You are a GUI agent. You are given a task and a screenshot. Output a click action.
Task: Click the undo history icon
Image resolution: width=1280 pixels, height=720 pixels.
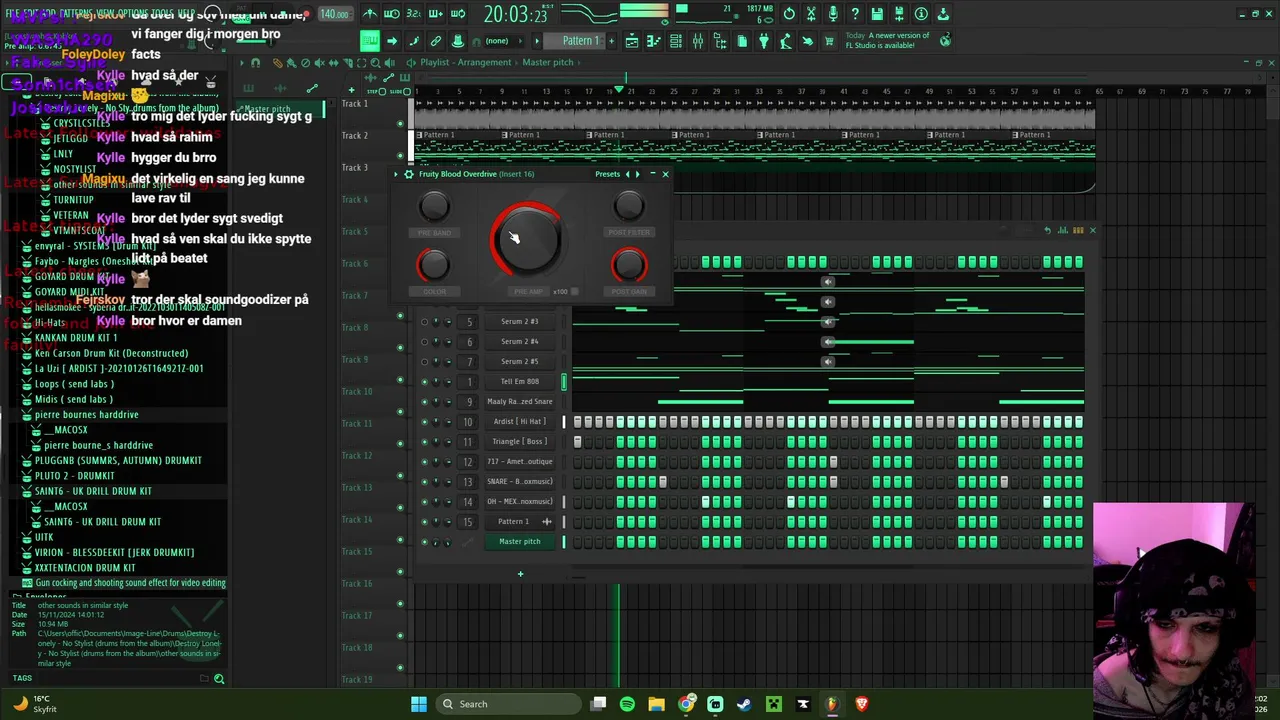click(789, 14)
